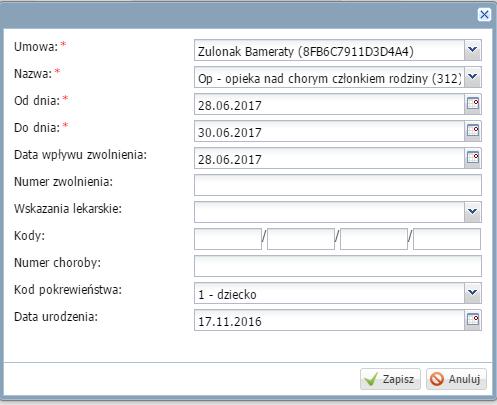Click the Anuluj button
This screenshot has height=405, width=497.
point(456,379)
